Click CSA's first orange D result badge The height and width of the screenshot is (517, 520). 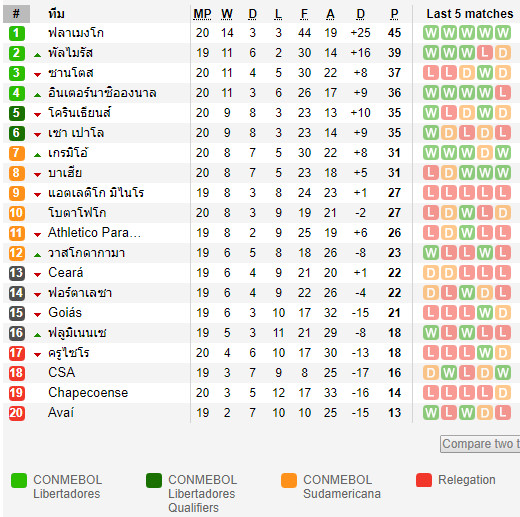click(431, 373)
